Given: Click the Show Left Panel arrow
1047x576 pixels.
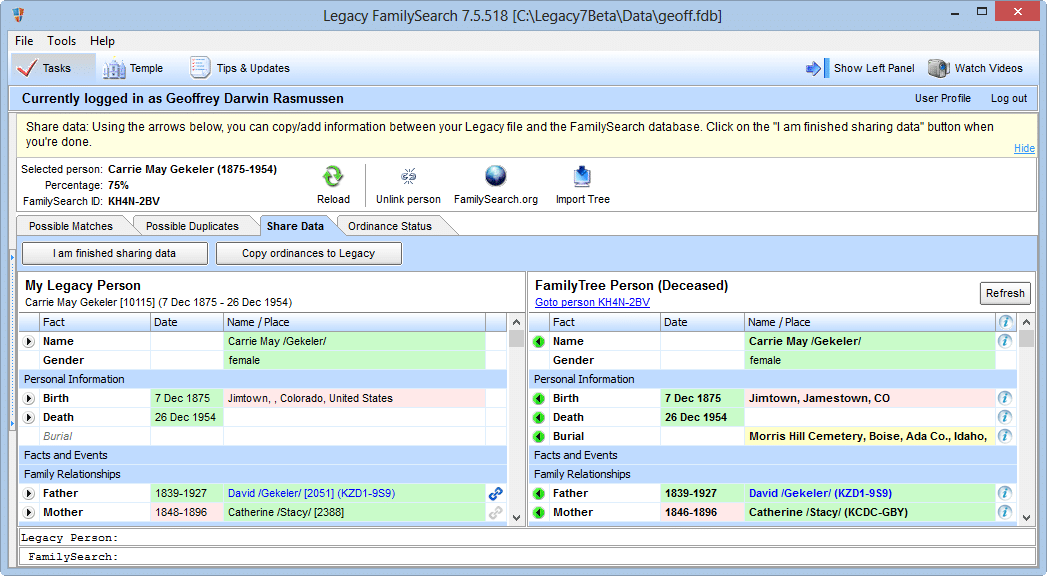Looking at the screenshot, I should pos(813,68).
